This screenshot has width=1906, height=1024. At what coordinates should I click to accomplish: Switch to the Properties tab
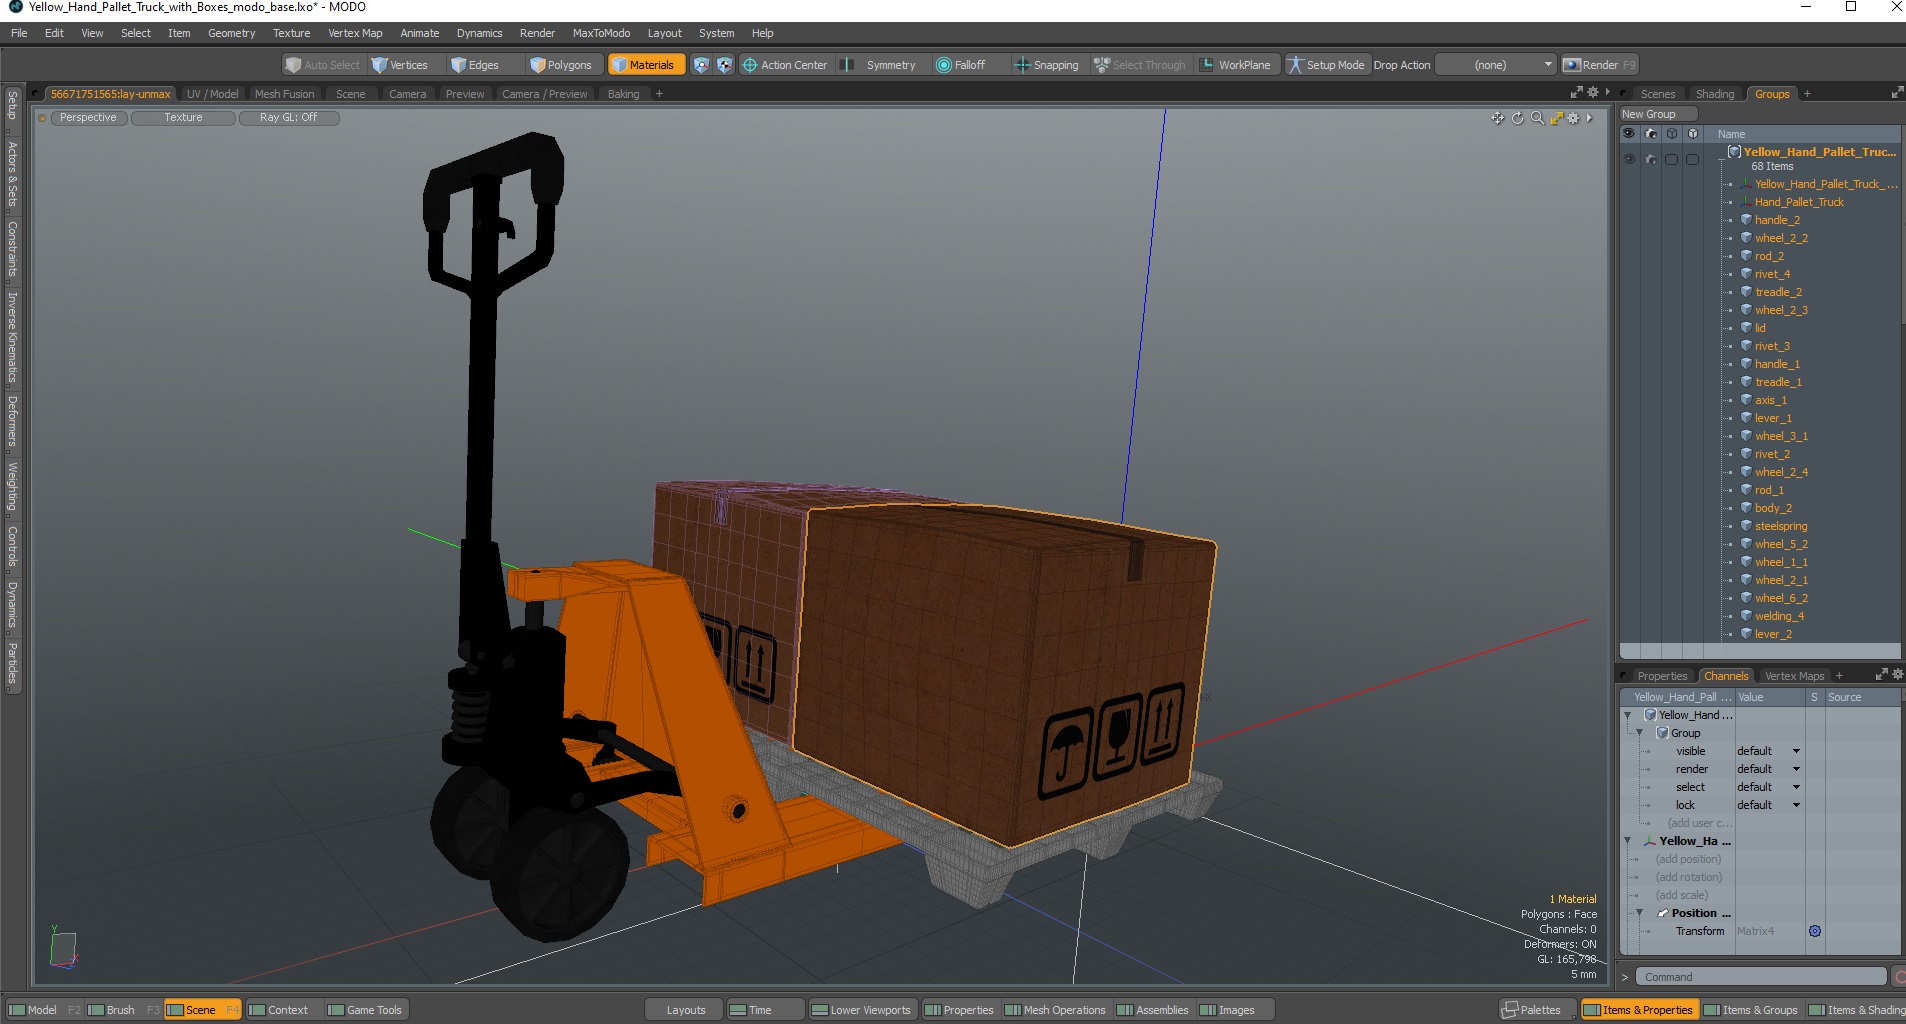pyautogui.click(x=1661, y=676)
